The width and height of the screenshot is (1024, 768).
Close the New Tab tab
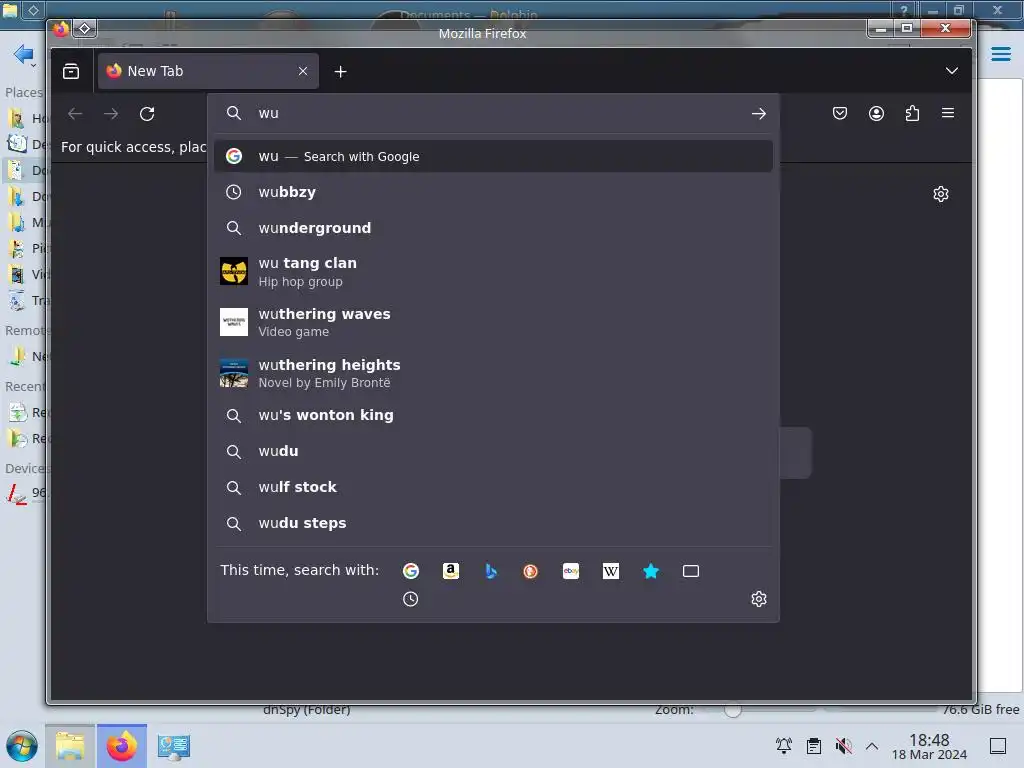coord(303,71)
